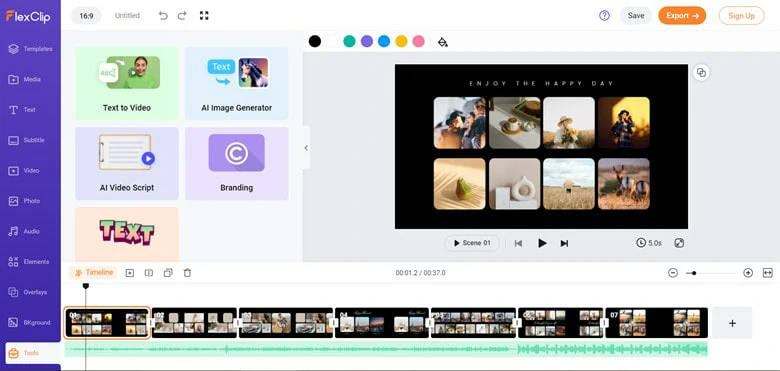Select scene 03 in the timeline
The height and width of the screenshot is (371, 780).
point(286,323)
